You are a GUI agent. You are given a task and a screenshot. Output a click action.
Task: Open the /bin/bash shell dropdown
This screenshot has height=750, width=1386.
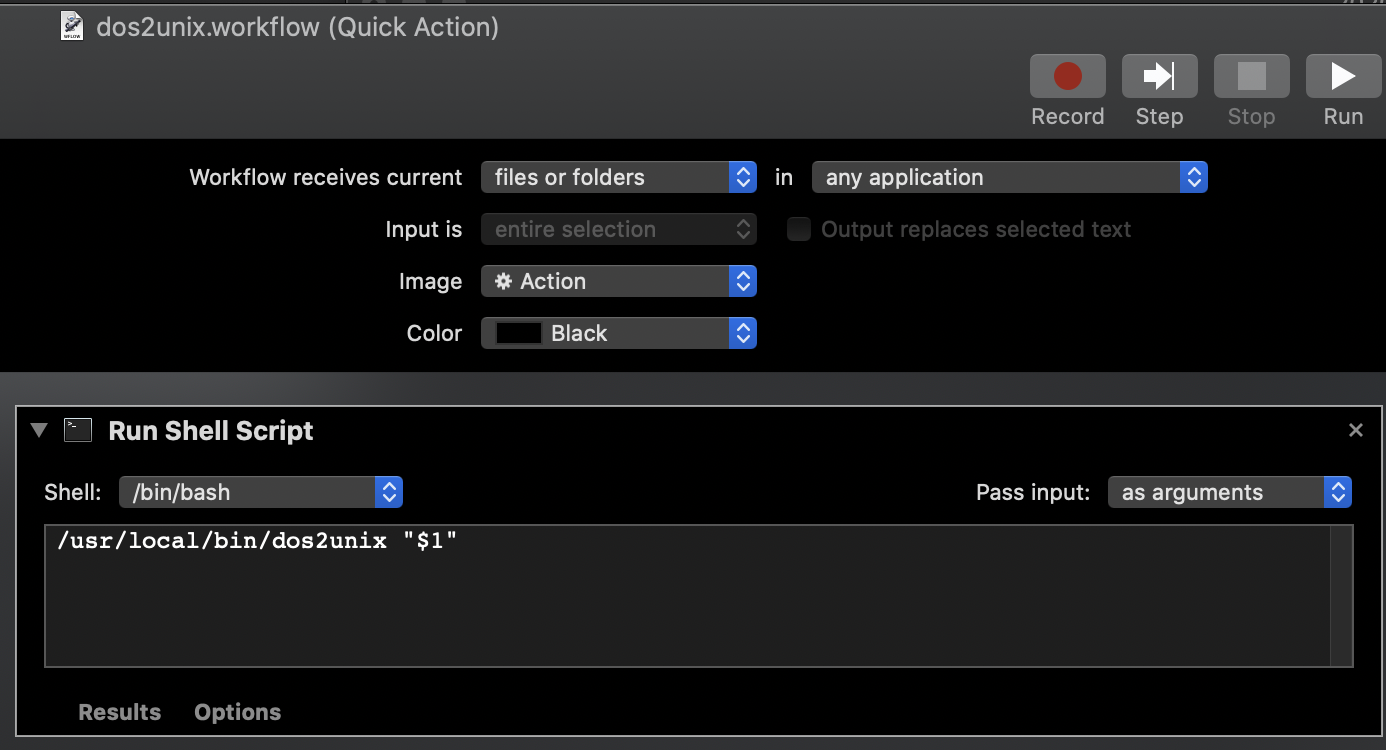[261, 492]
